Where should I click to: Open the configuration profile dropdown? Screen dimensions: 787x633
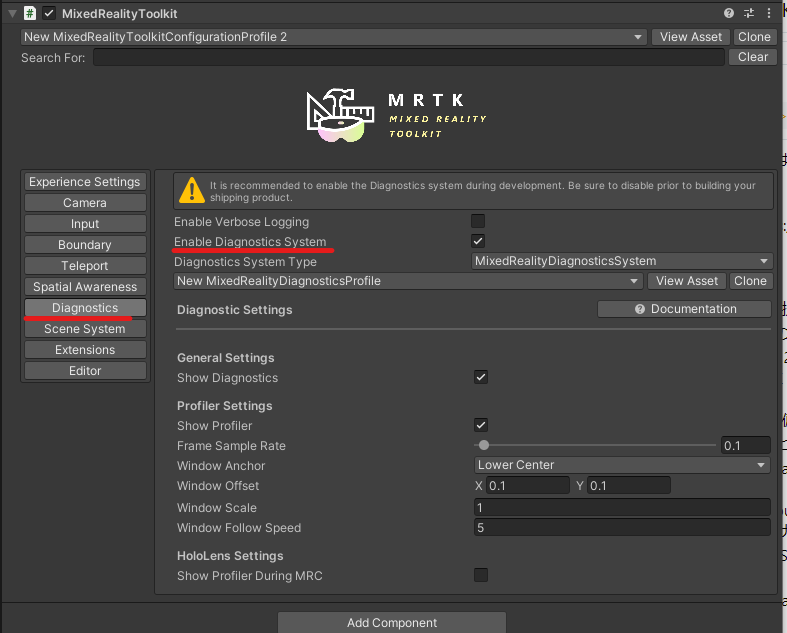[x=334, y=37]
